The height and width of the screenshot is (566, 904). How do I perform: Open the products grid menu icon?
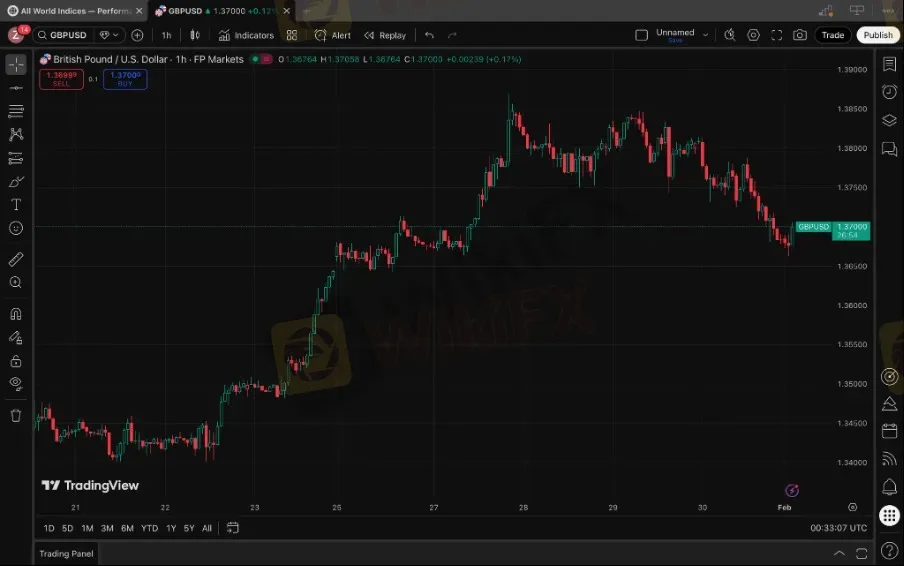coord(890,515)
